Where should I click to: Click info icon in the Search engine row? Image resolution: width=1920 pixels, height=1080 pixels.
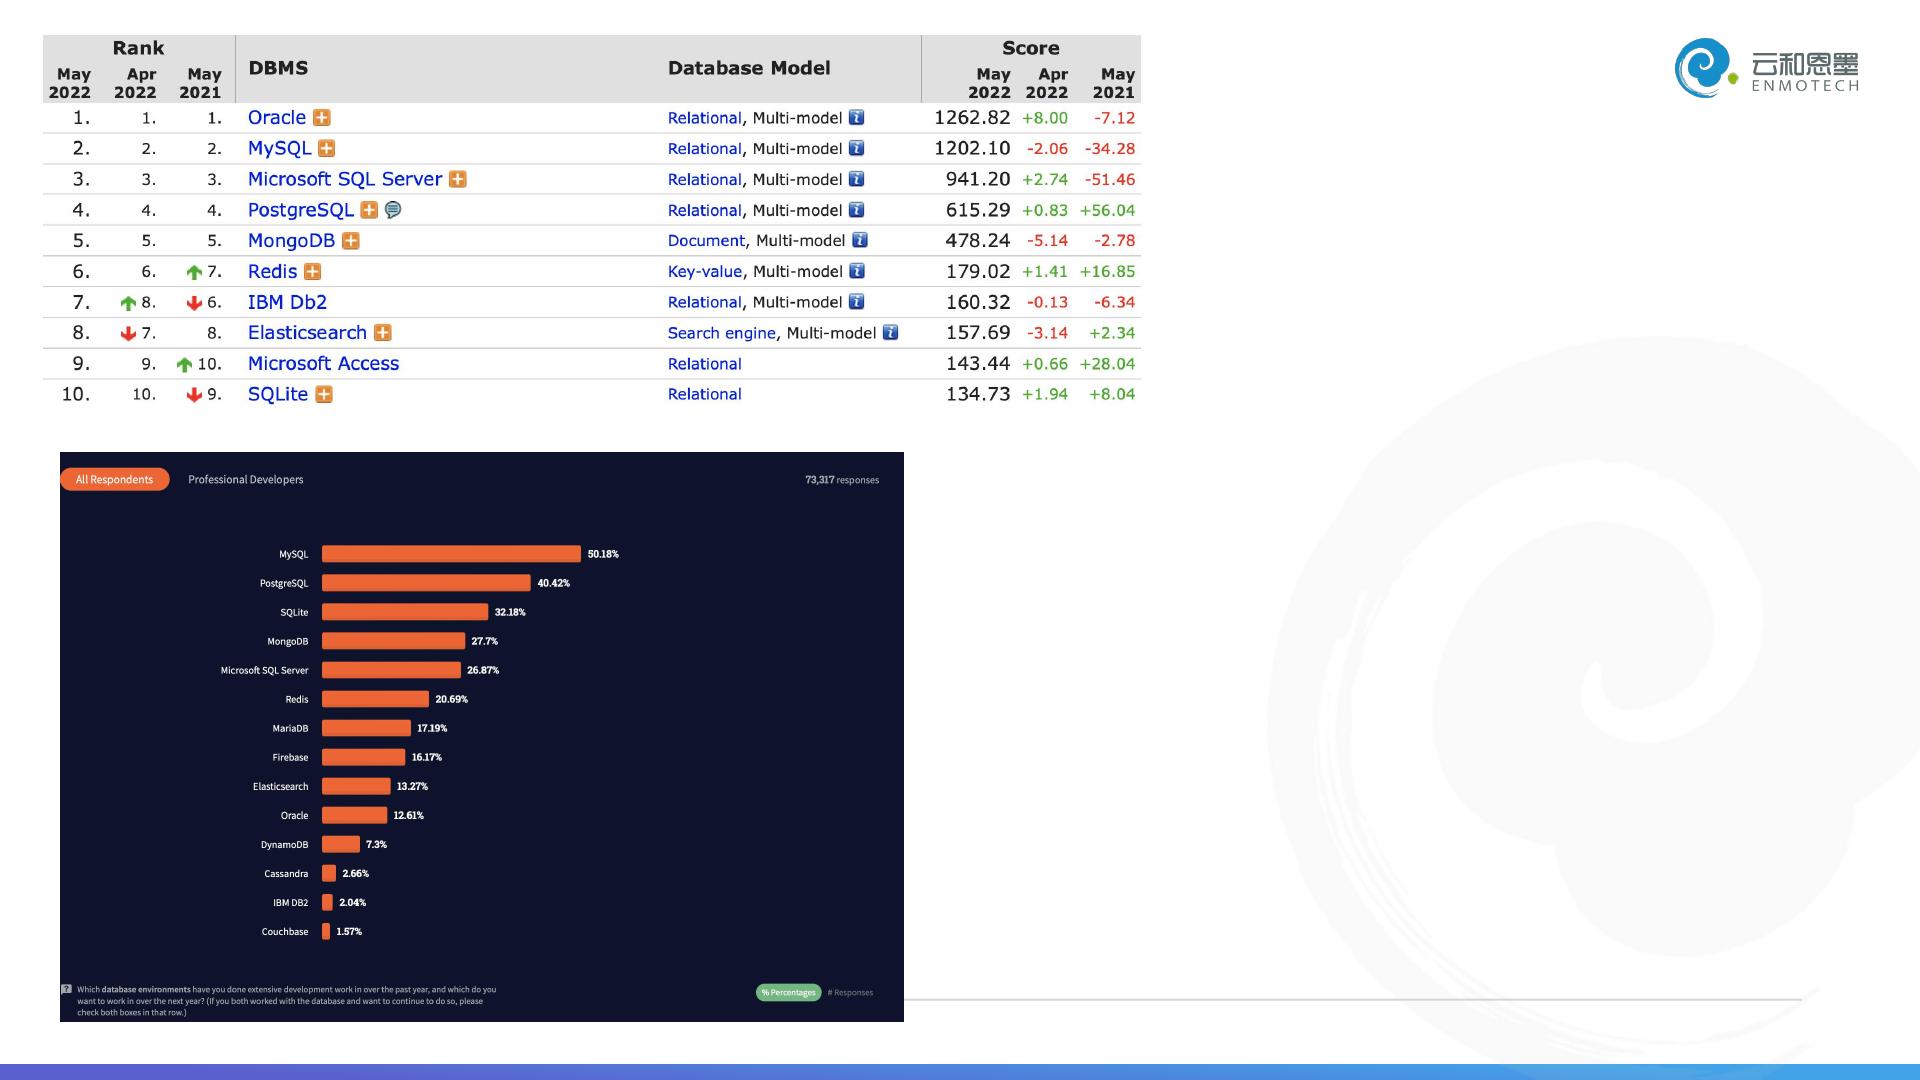pos(890,333)
